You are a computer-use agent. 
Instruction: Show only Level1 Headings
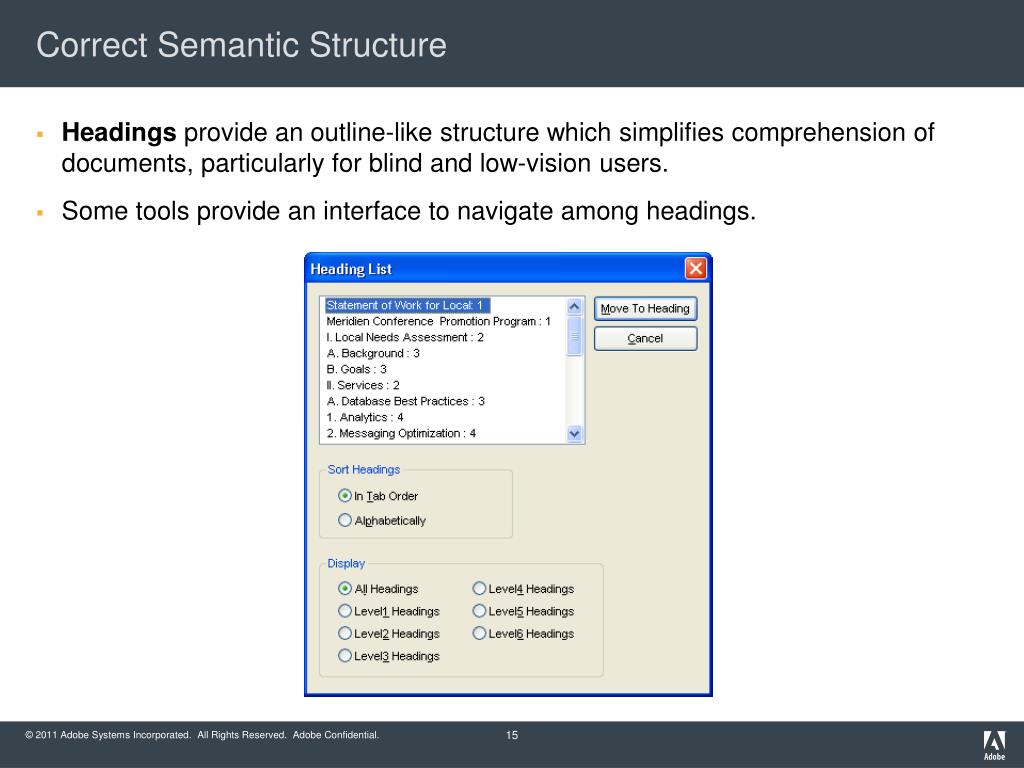pyautogui.click(x=345, y=611)
